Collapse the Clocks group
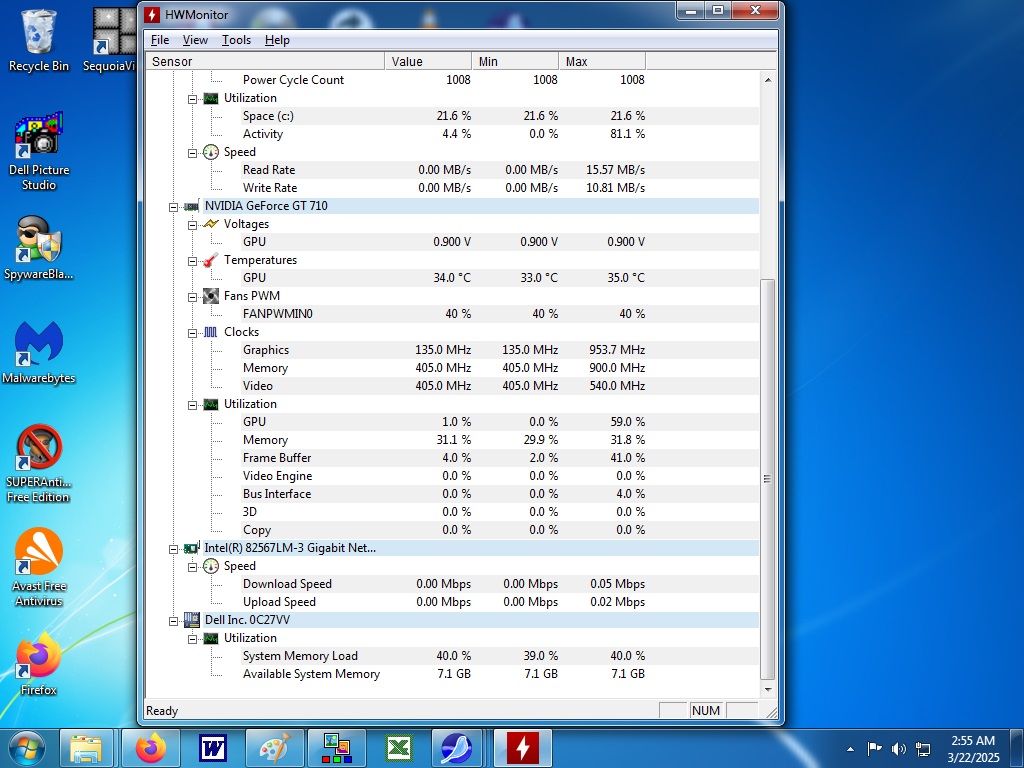This screenshot has height=768, width=1024. pyautogui.click(x=193, y=333)
